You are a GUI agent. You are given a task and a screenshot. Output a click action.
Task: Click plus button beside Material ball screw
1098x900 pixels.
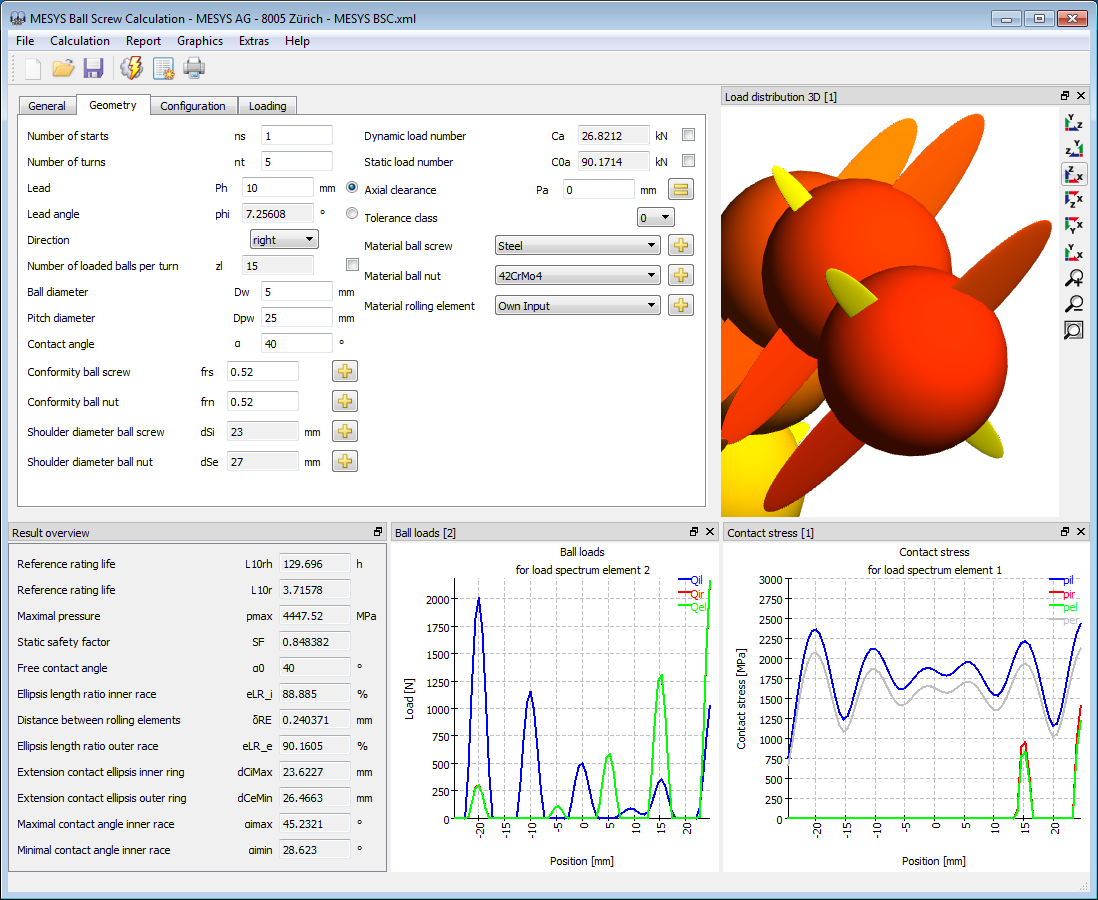click(681, 246)
